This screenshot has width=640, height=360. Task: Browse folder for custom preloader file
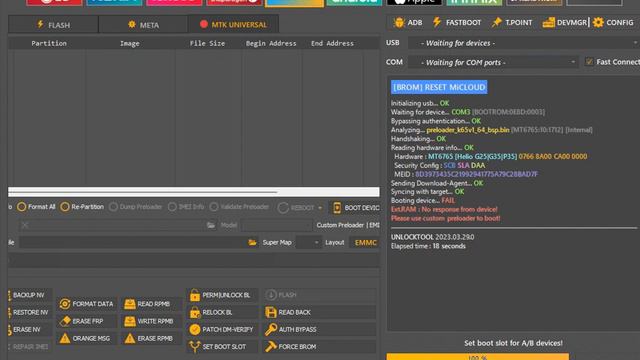[x=211, y=225]
